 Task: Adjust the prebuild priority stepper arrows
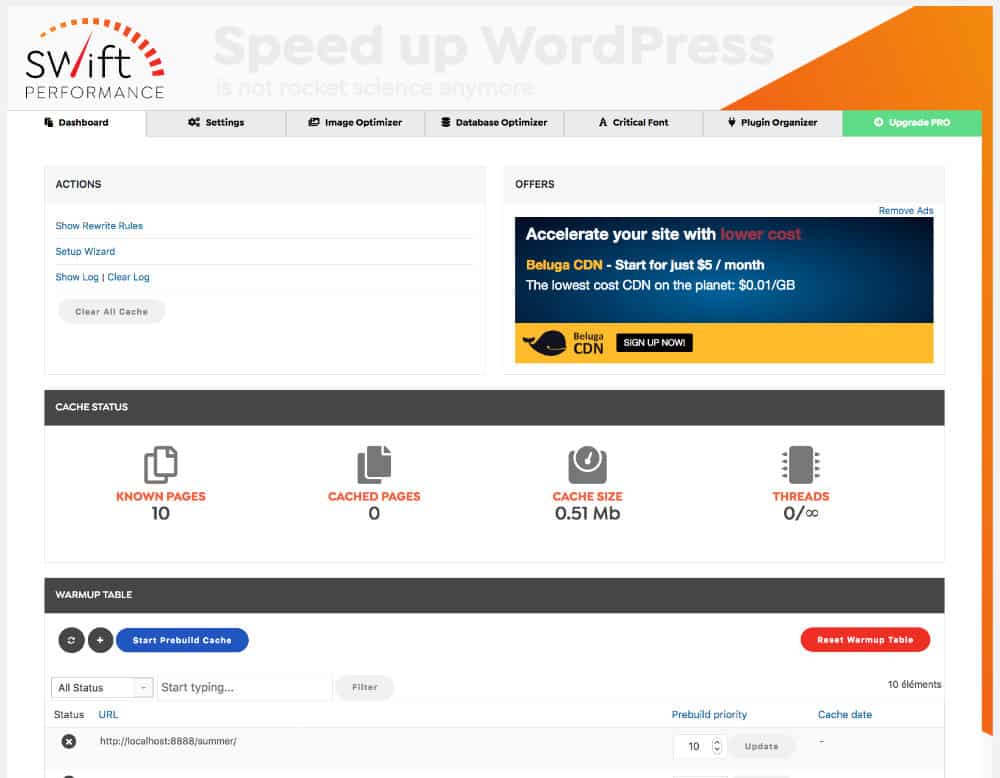716,746
